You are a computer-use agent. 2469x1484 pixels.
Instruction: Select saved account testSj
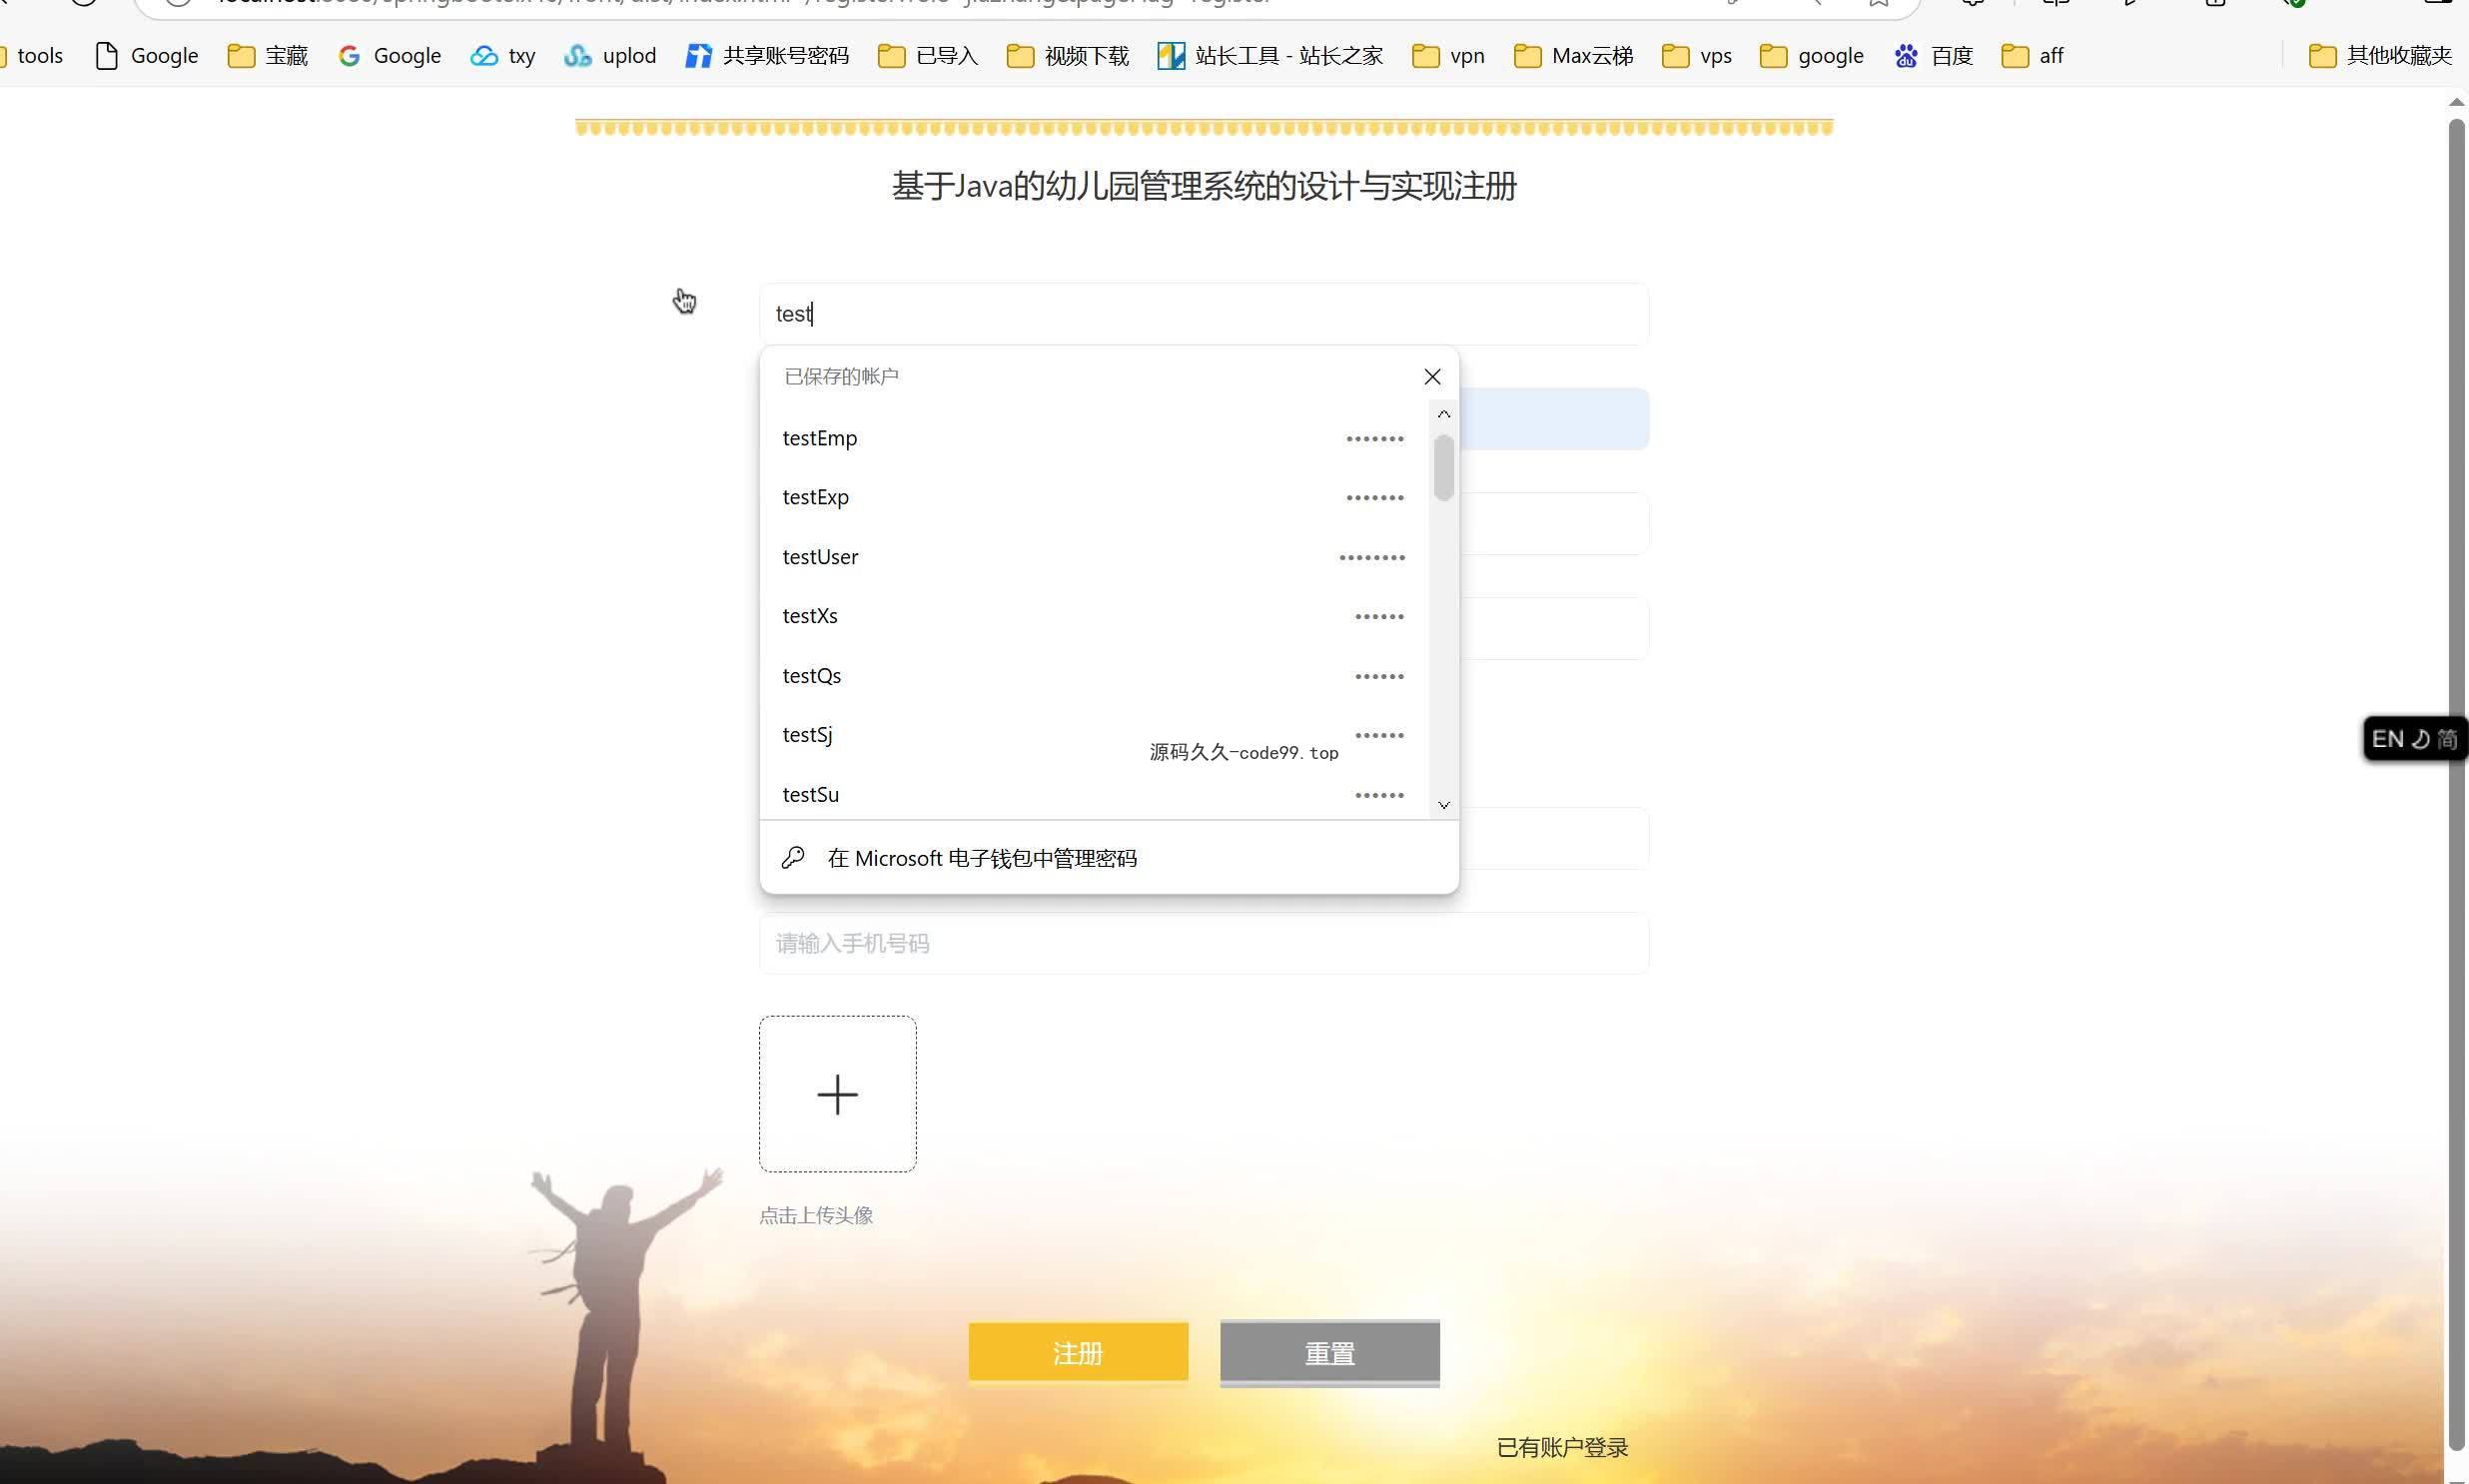[x=1094, y=735]
